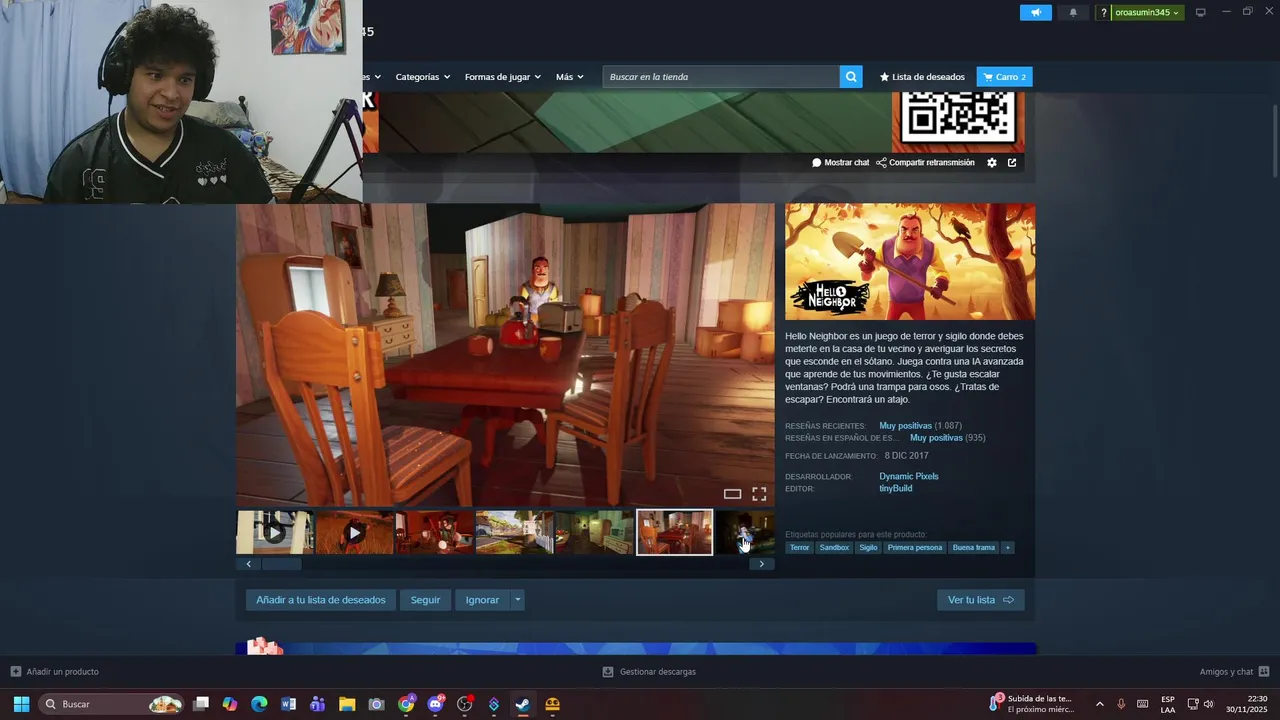Expand the oroasumin345 account dropdown
Viewport: 1280px width, 720px height.
click(1147, 13)
